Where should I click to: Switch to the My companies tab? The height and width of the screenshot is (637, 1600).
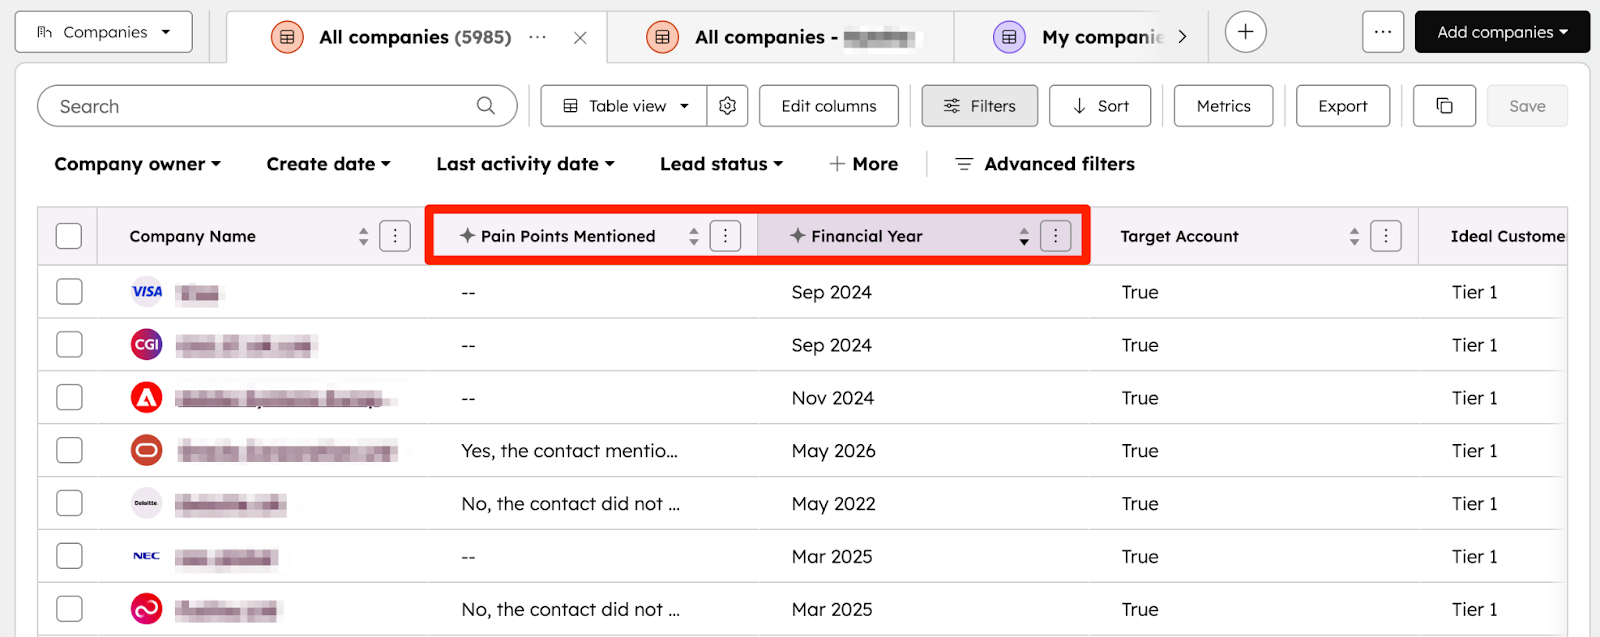click(x=1100, y=38)
